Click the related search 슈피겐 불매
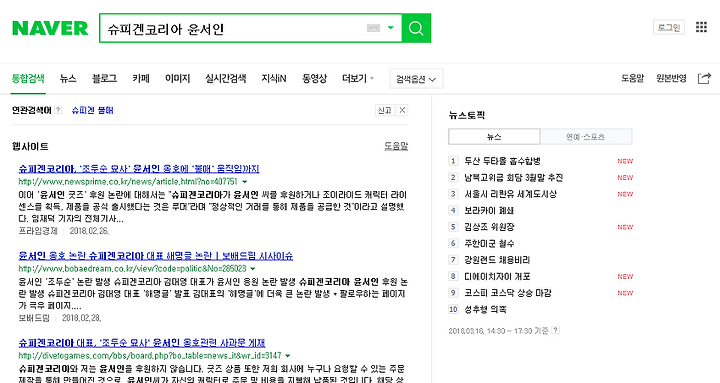Viewport: 720px width, 383px height. tap(92, 110)
